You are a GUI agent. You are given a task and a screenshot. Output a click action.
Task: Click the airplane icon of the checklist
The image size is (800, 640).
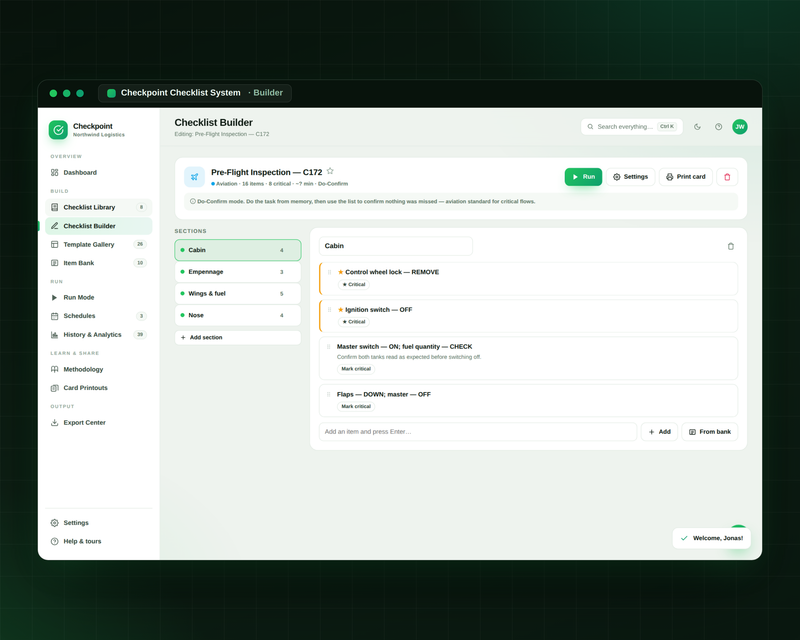pos(194,177)
